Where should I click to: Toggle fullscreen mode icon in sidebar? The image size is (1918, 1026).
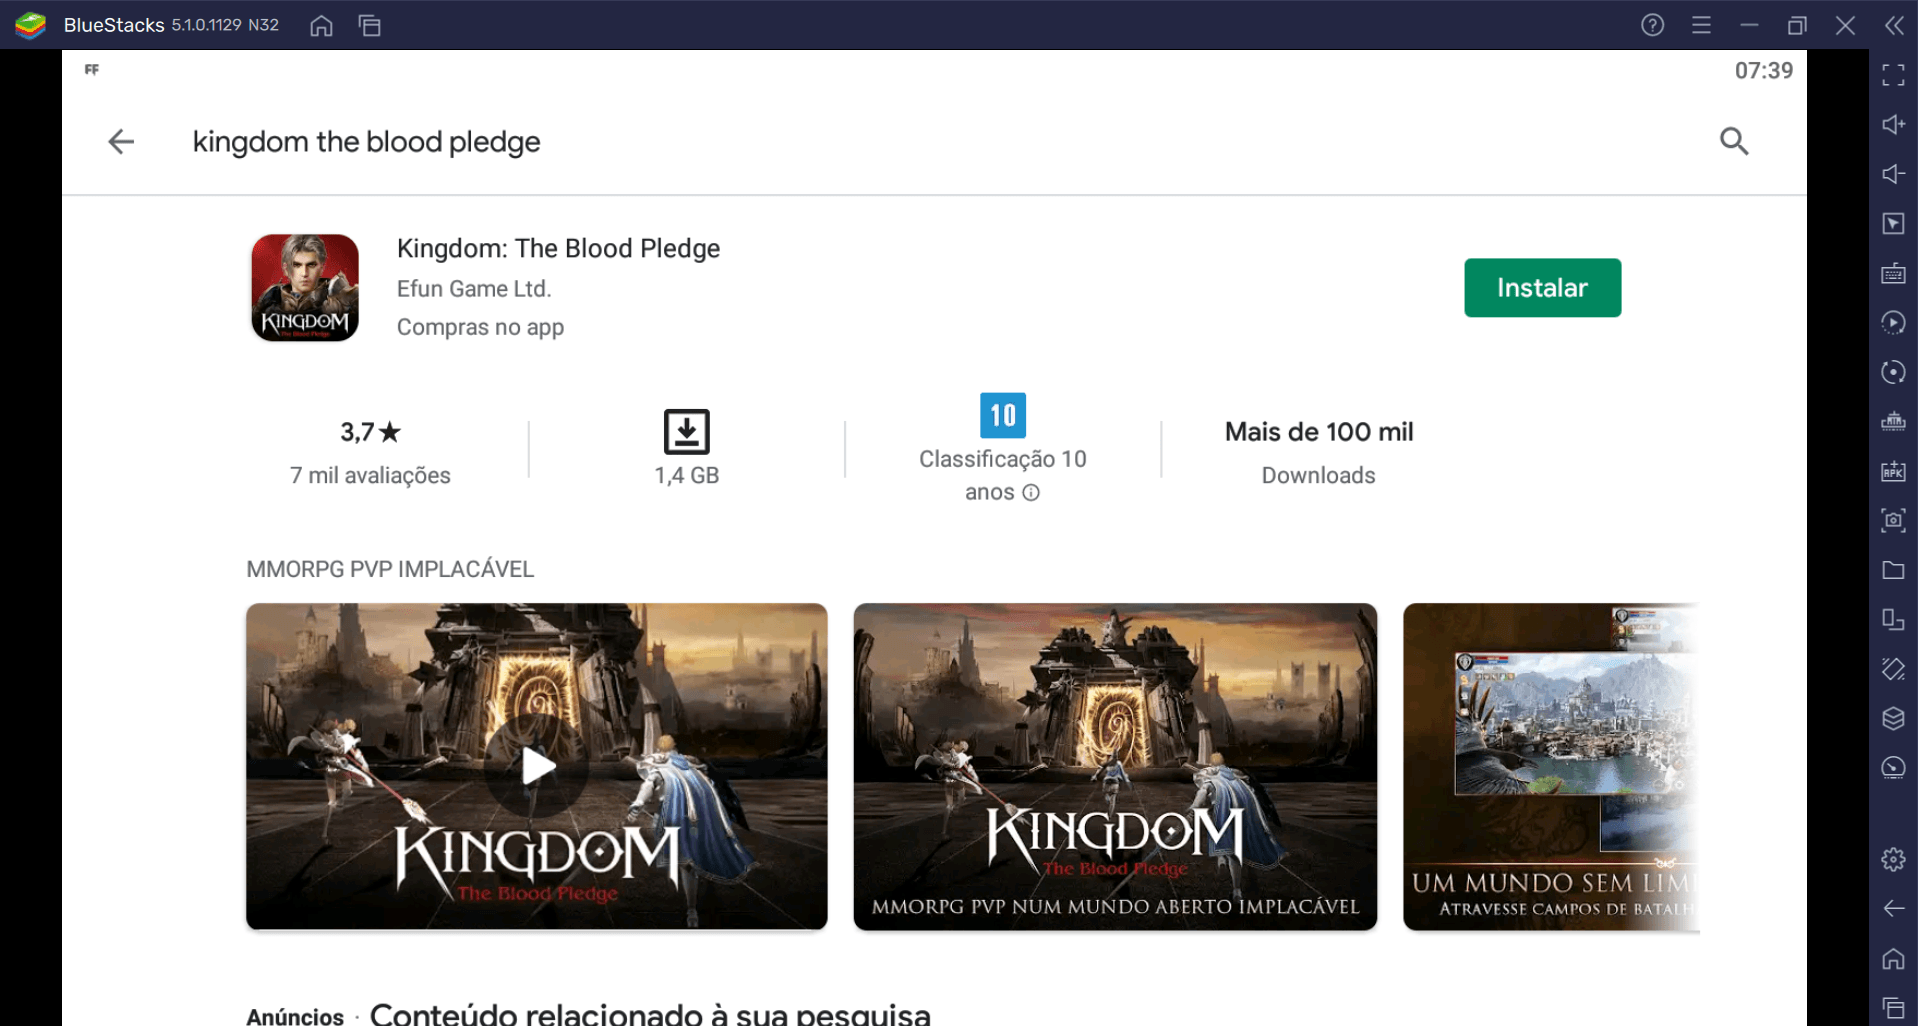pyautogui.click(x=1893, y=75)
